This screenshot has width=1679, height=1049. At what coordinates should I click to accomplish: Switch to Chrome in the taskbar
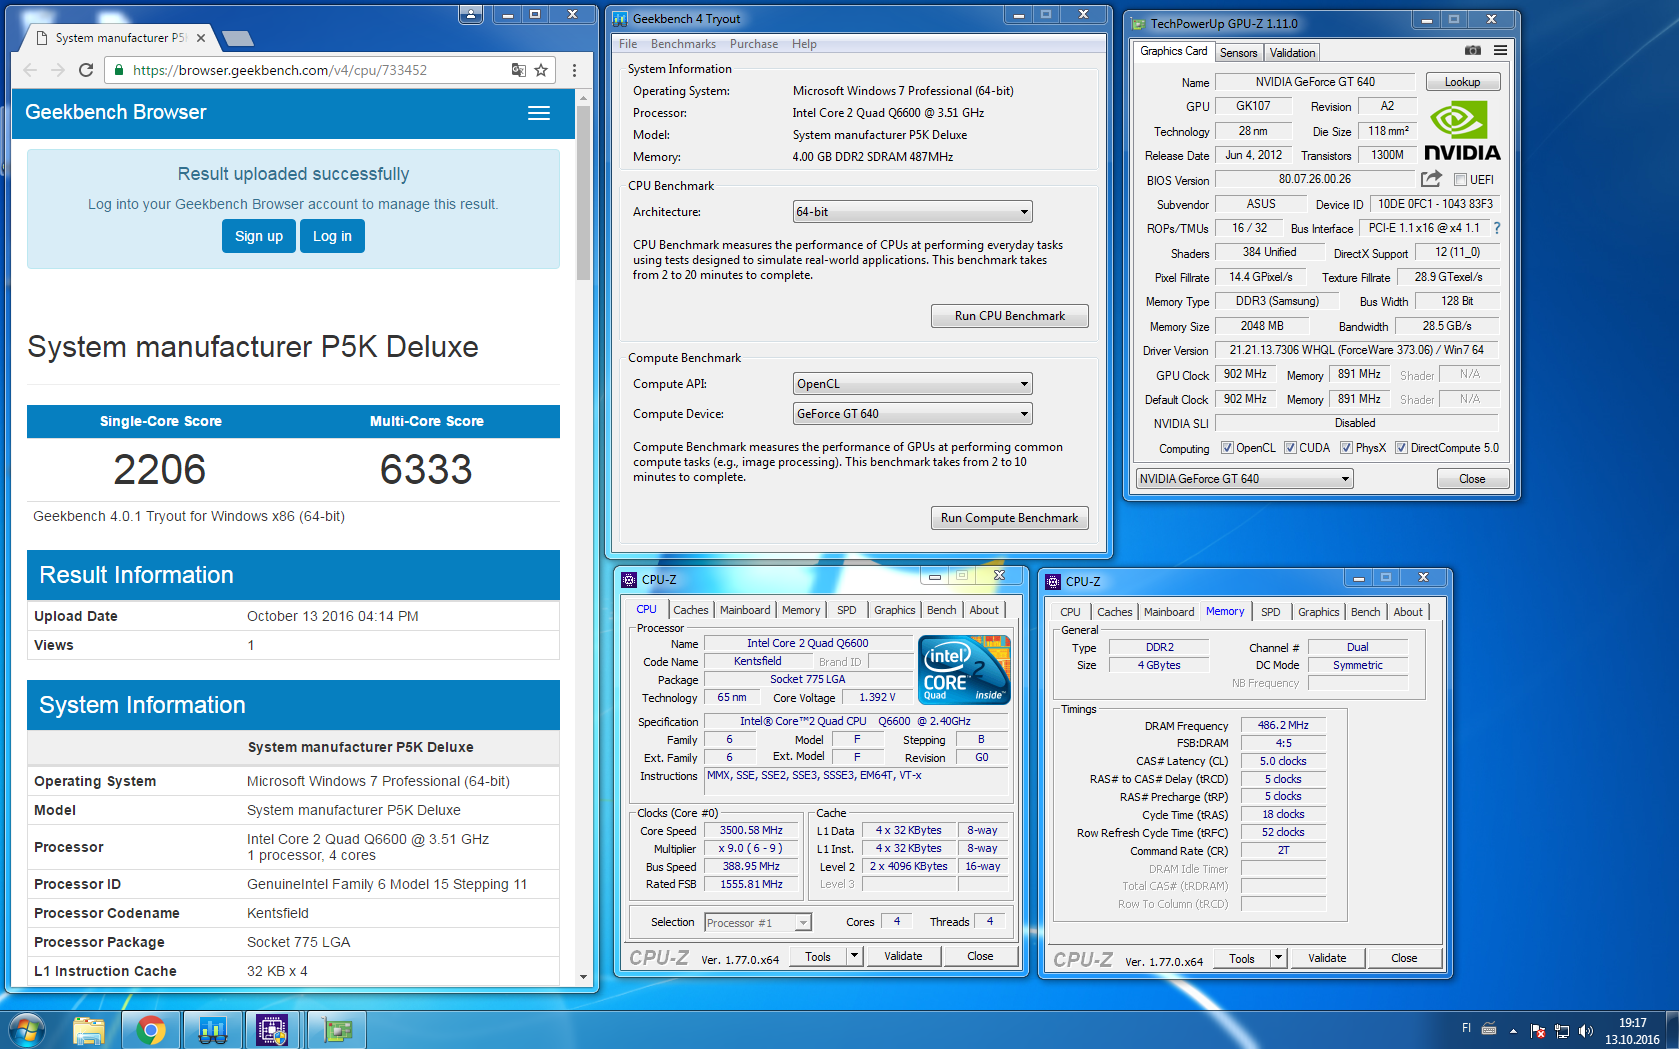[x=151, y=1029]
